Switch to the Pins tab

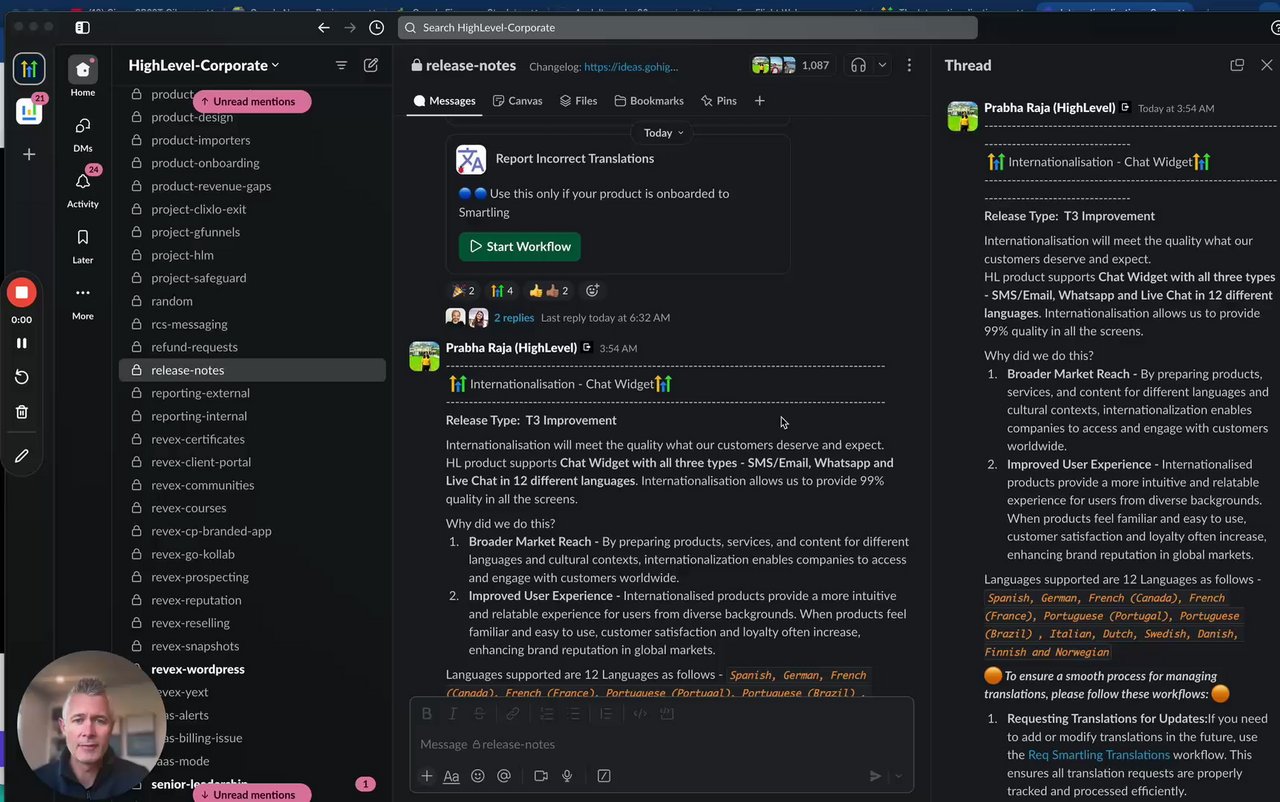719,101
